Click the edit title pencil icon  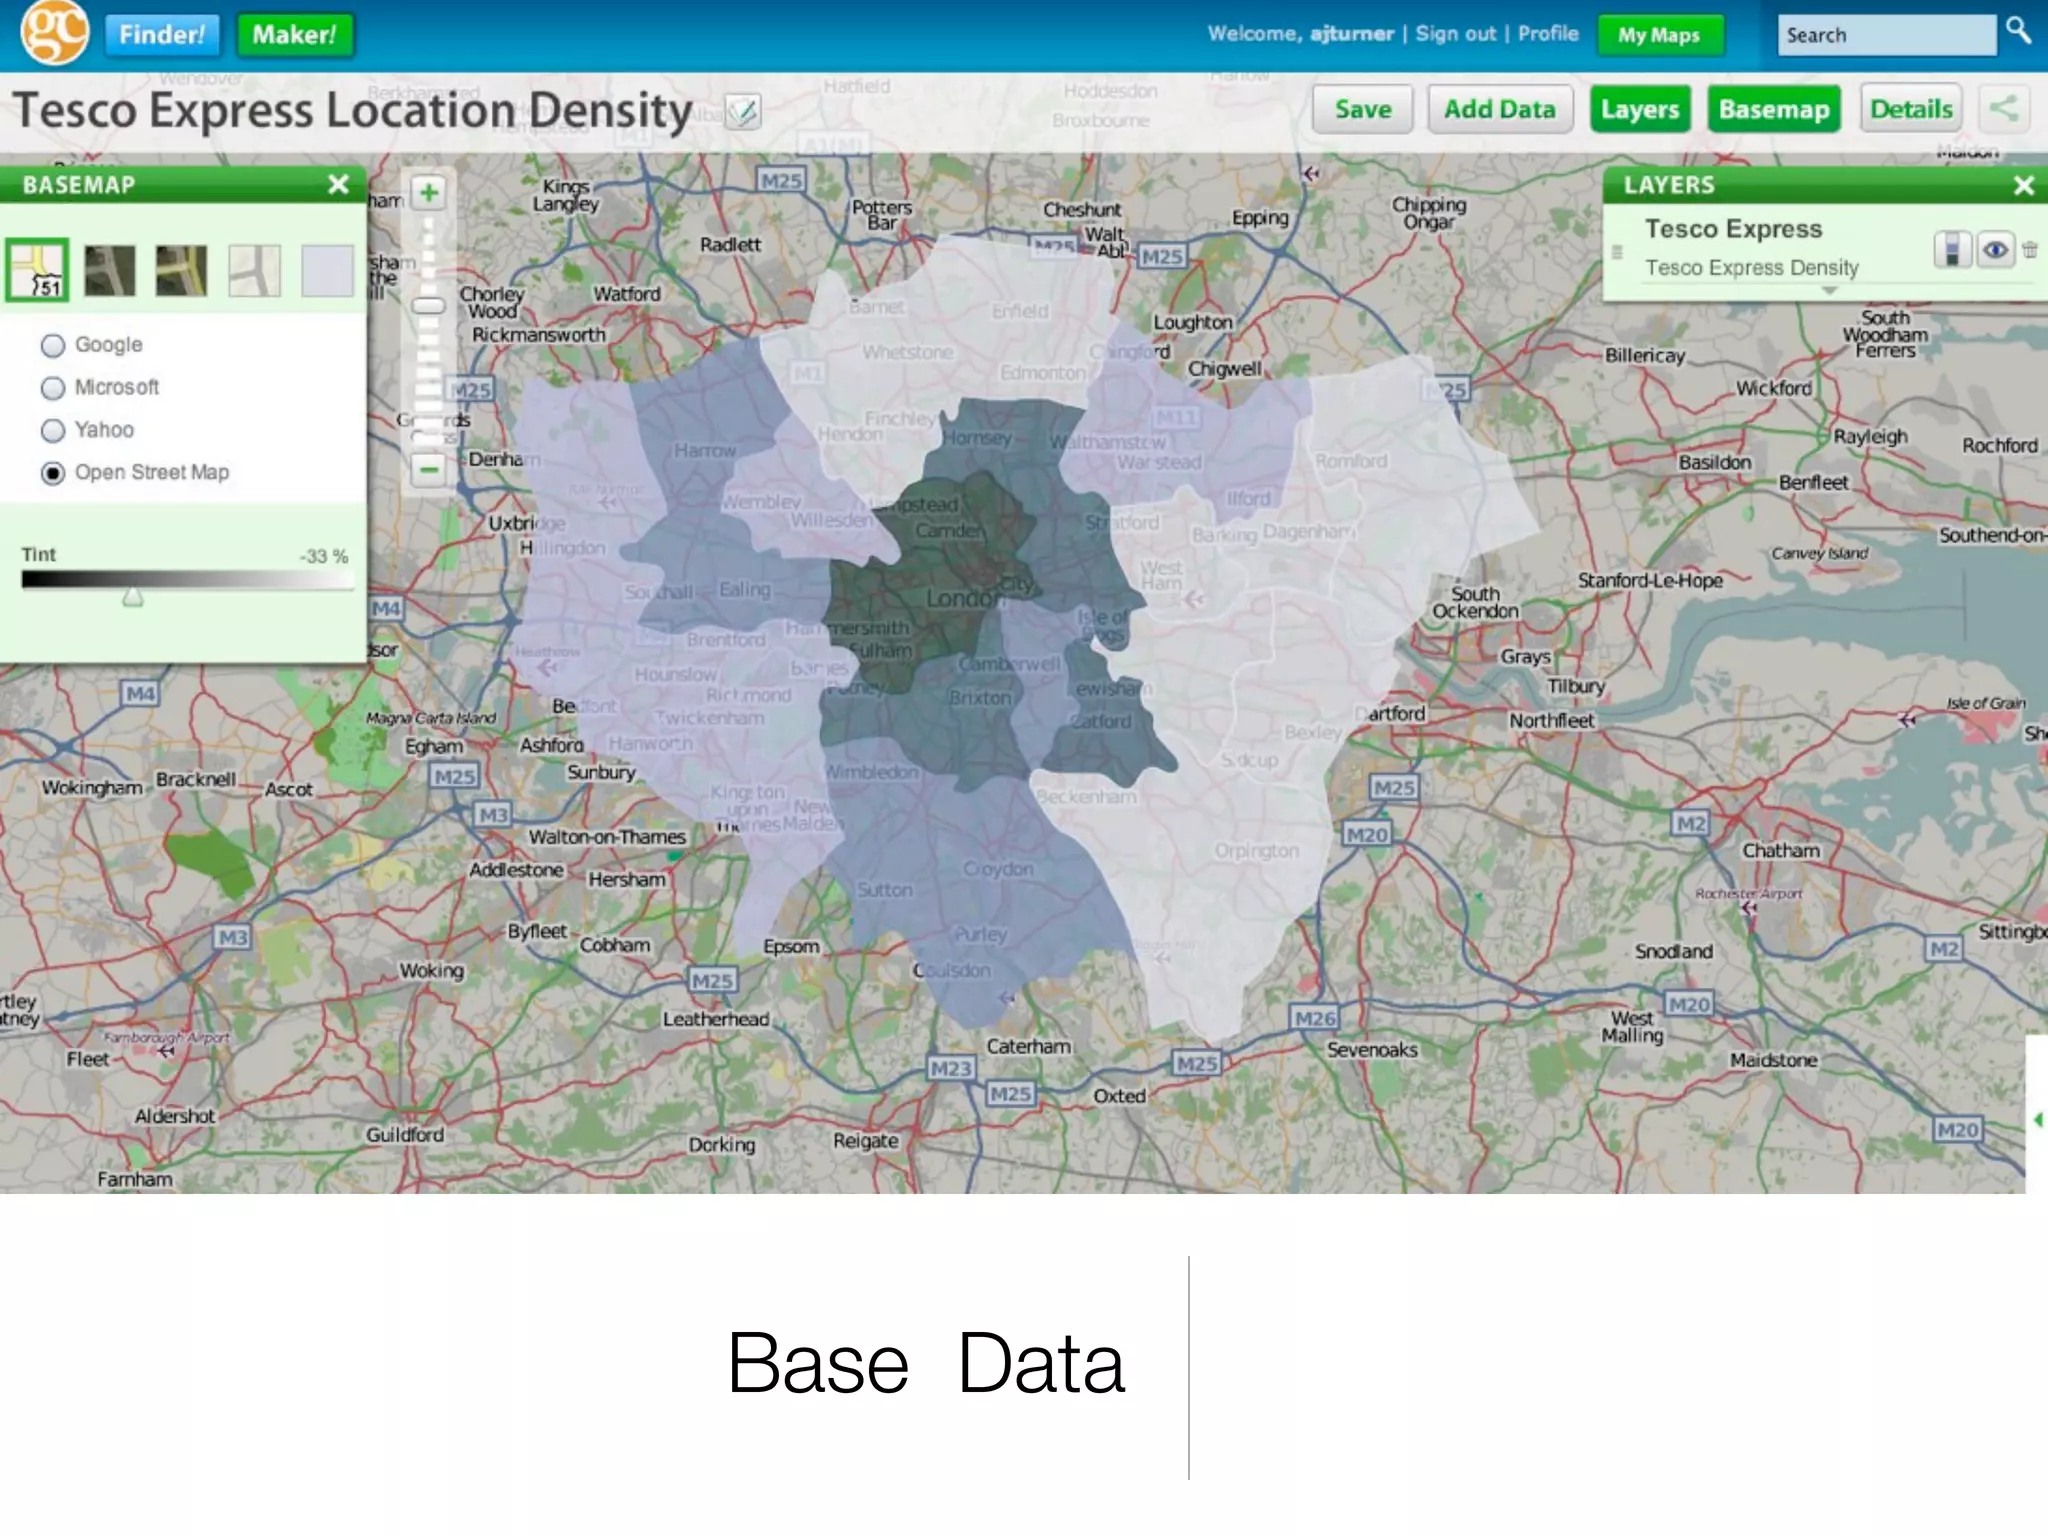point(743,111)
